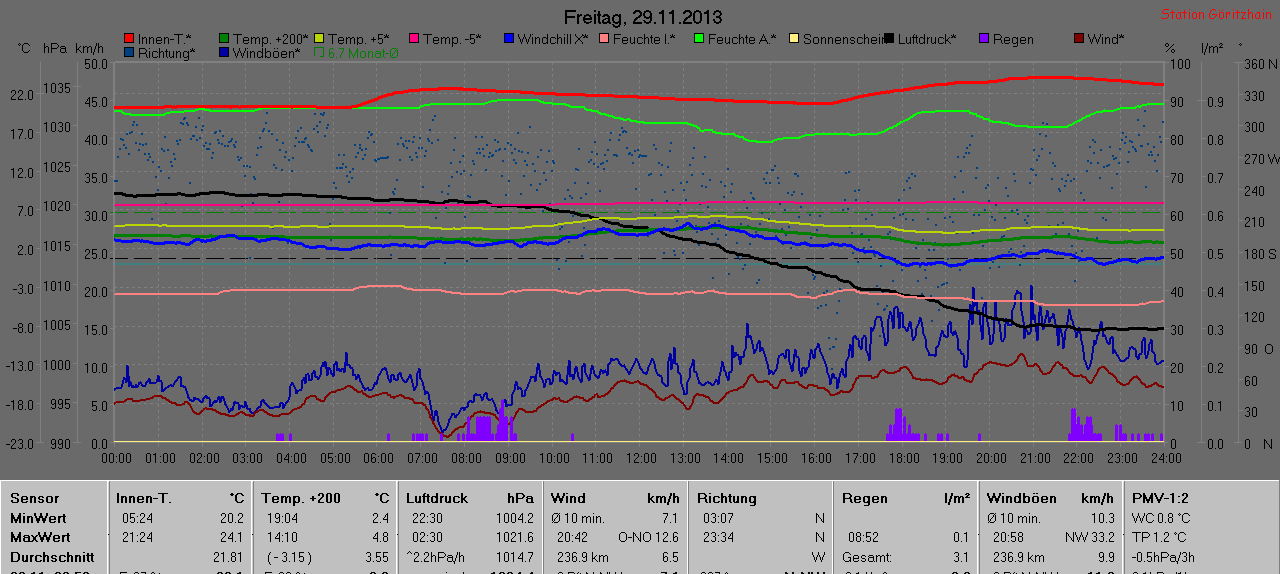Image resolution: width=1280 pixels, height=574 pixels.
Task: Click the Innen-T. column header in table
Action: [142, 498]
